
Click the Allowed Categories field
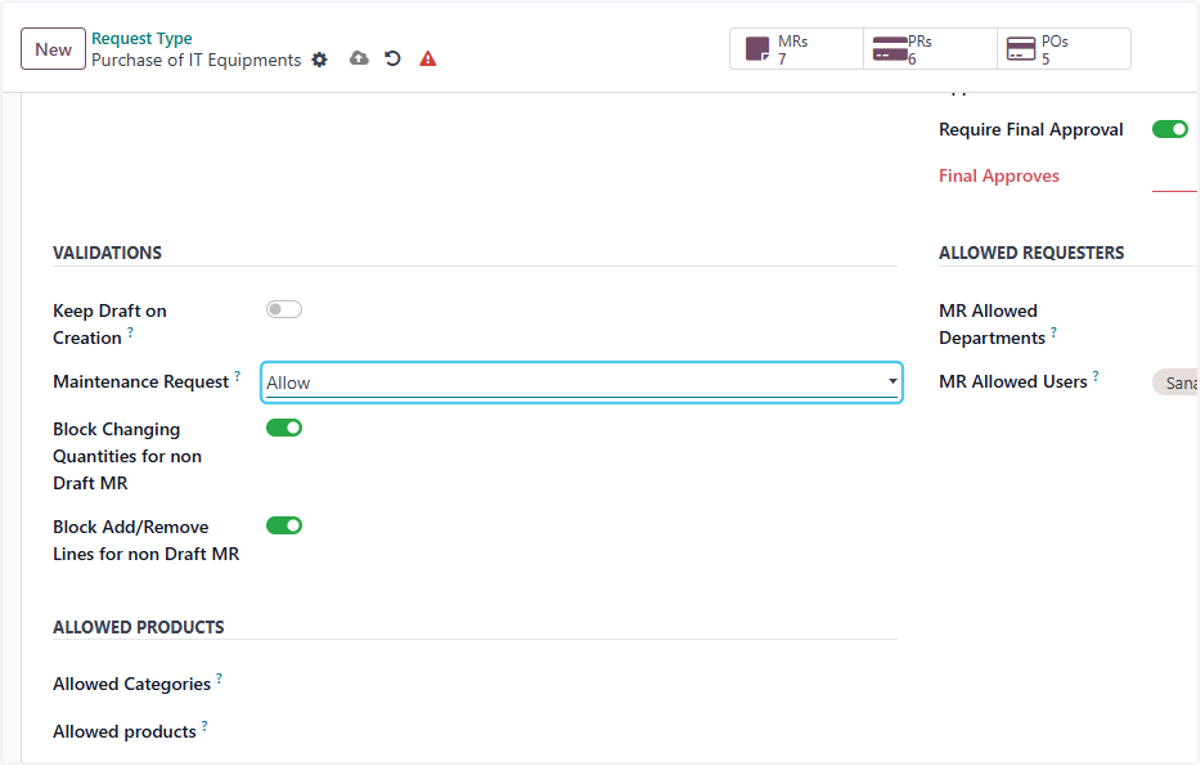580,685
